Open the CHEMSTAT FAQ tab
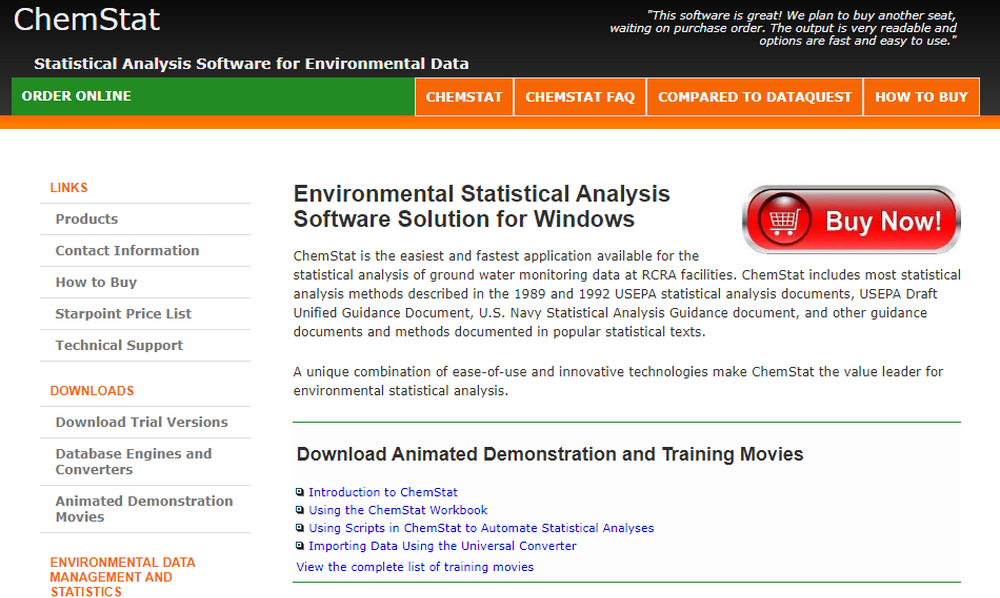 [580, 97]
